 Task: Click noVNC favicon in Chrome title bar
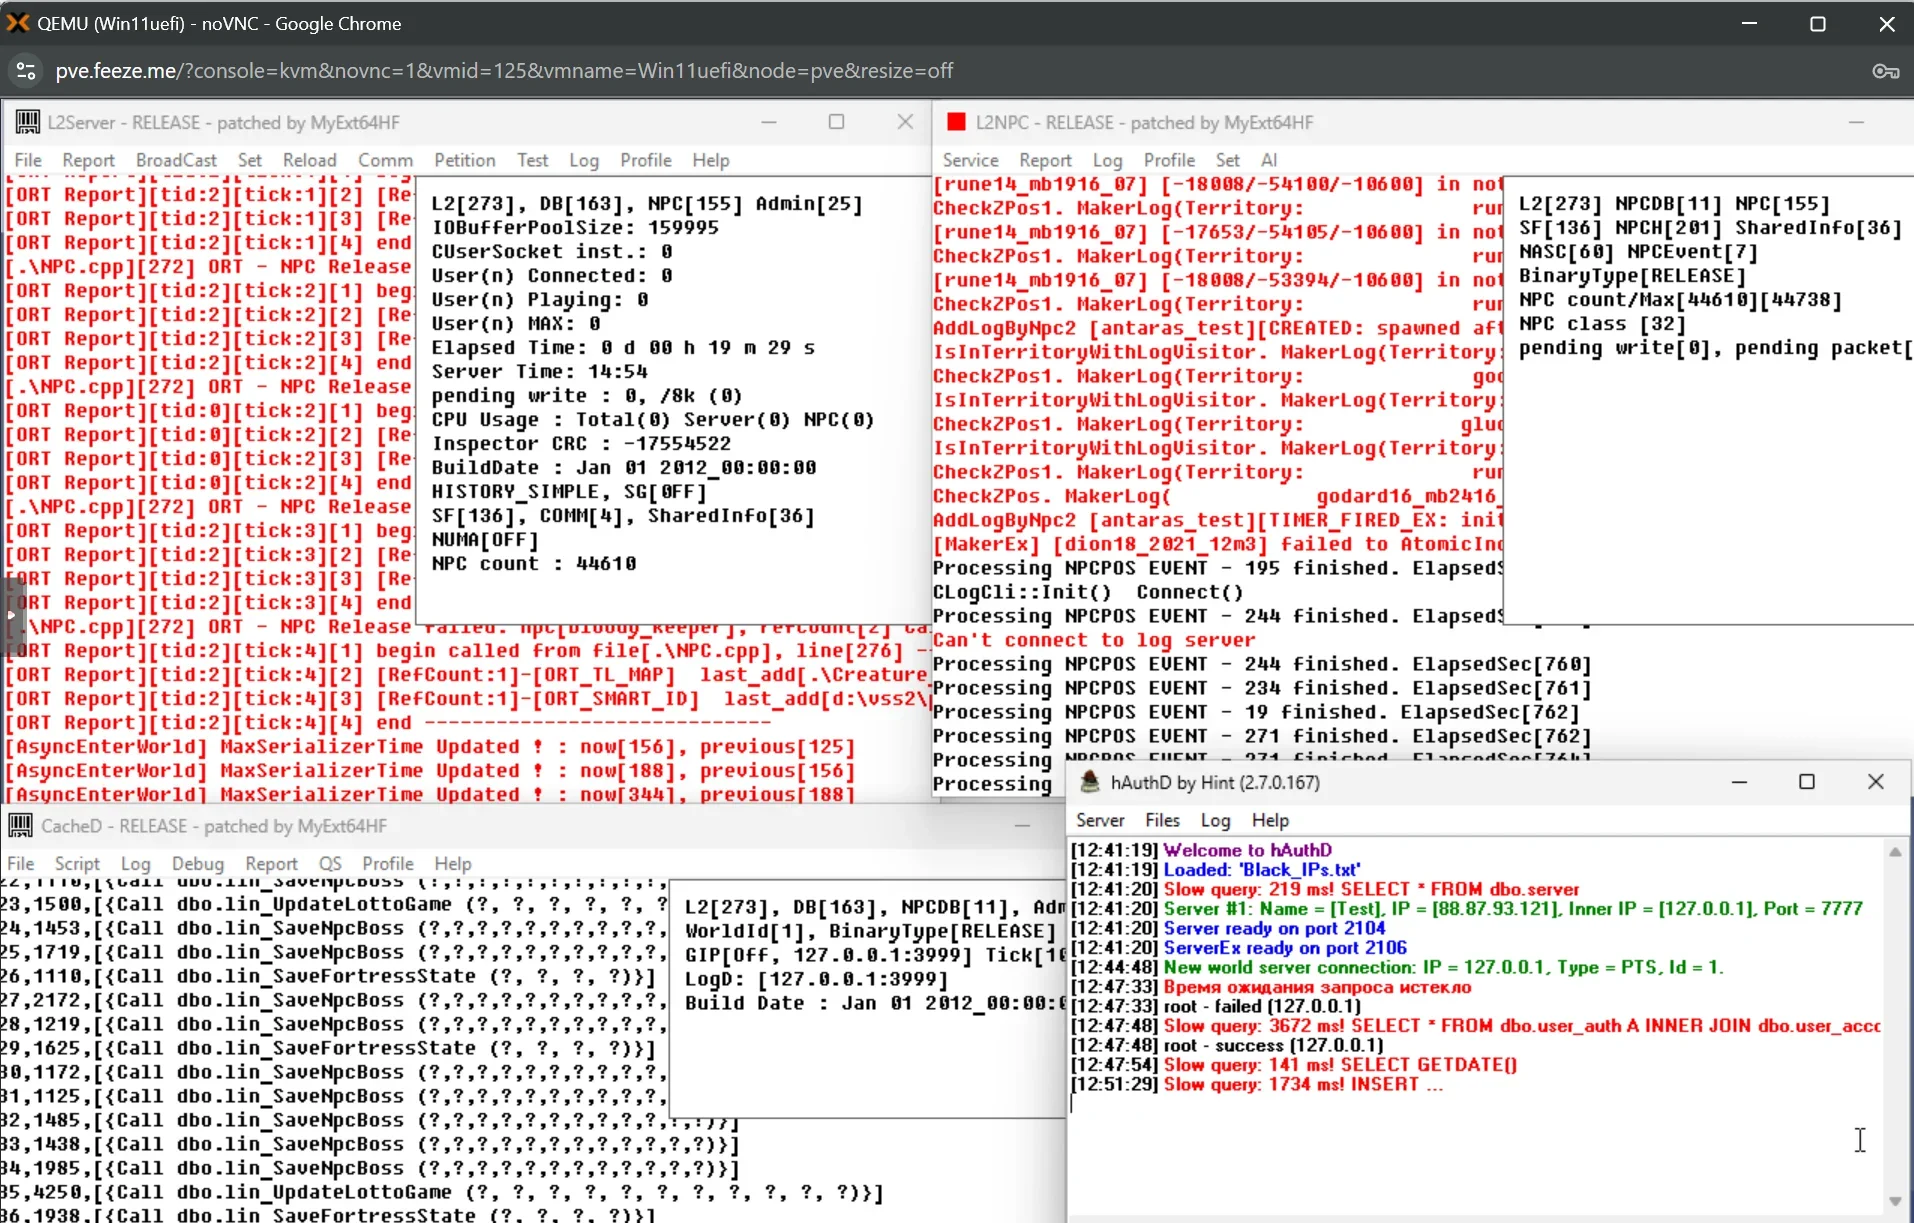pos(17,23)
